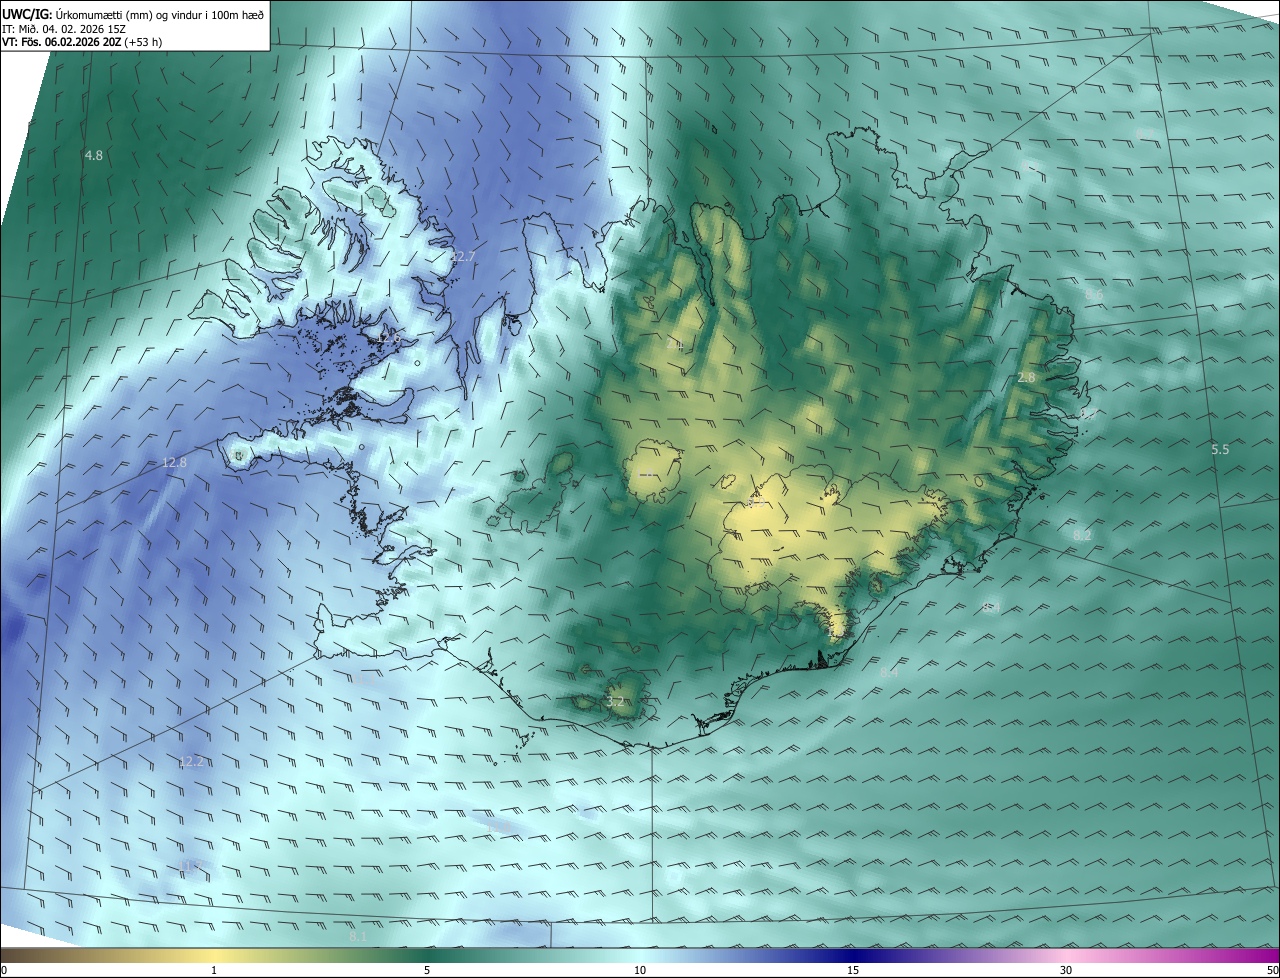Click the 30 tick on the color scale
1280x978 pixels.
[x=1066, y=970]
